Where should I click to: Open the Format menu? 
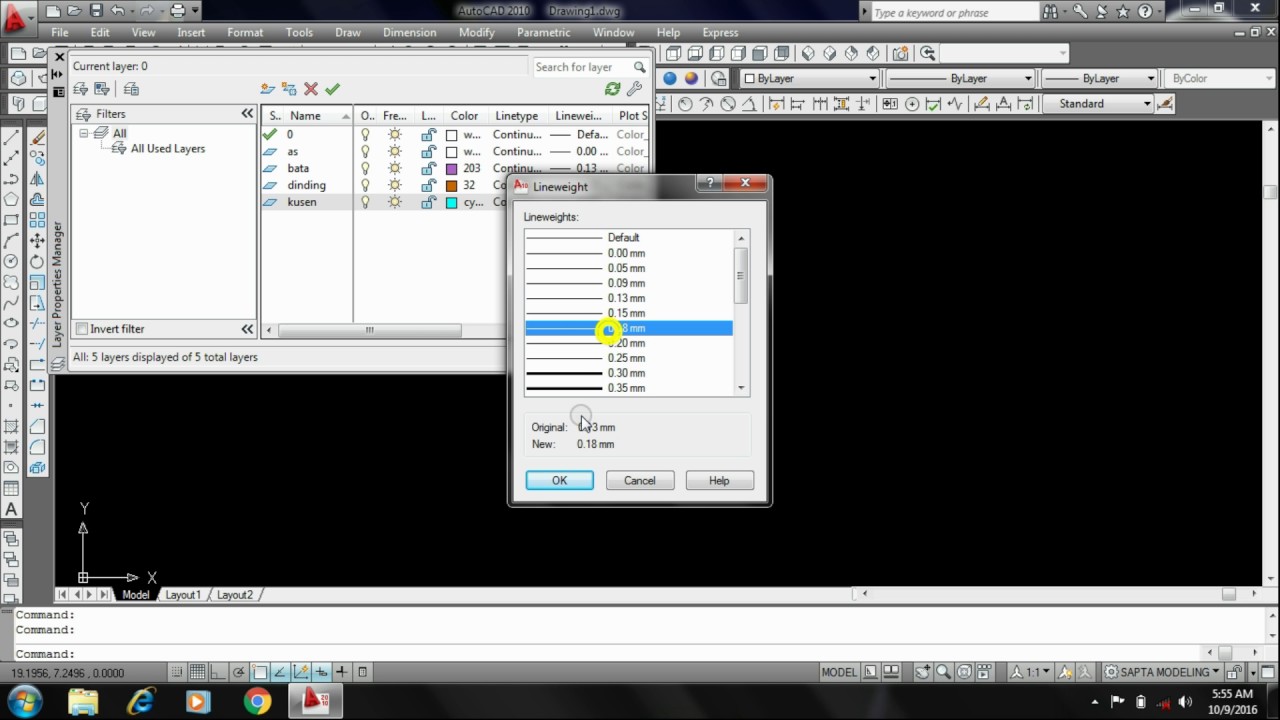click(245, 32)
